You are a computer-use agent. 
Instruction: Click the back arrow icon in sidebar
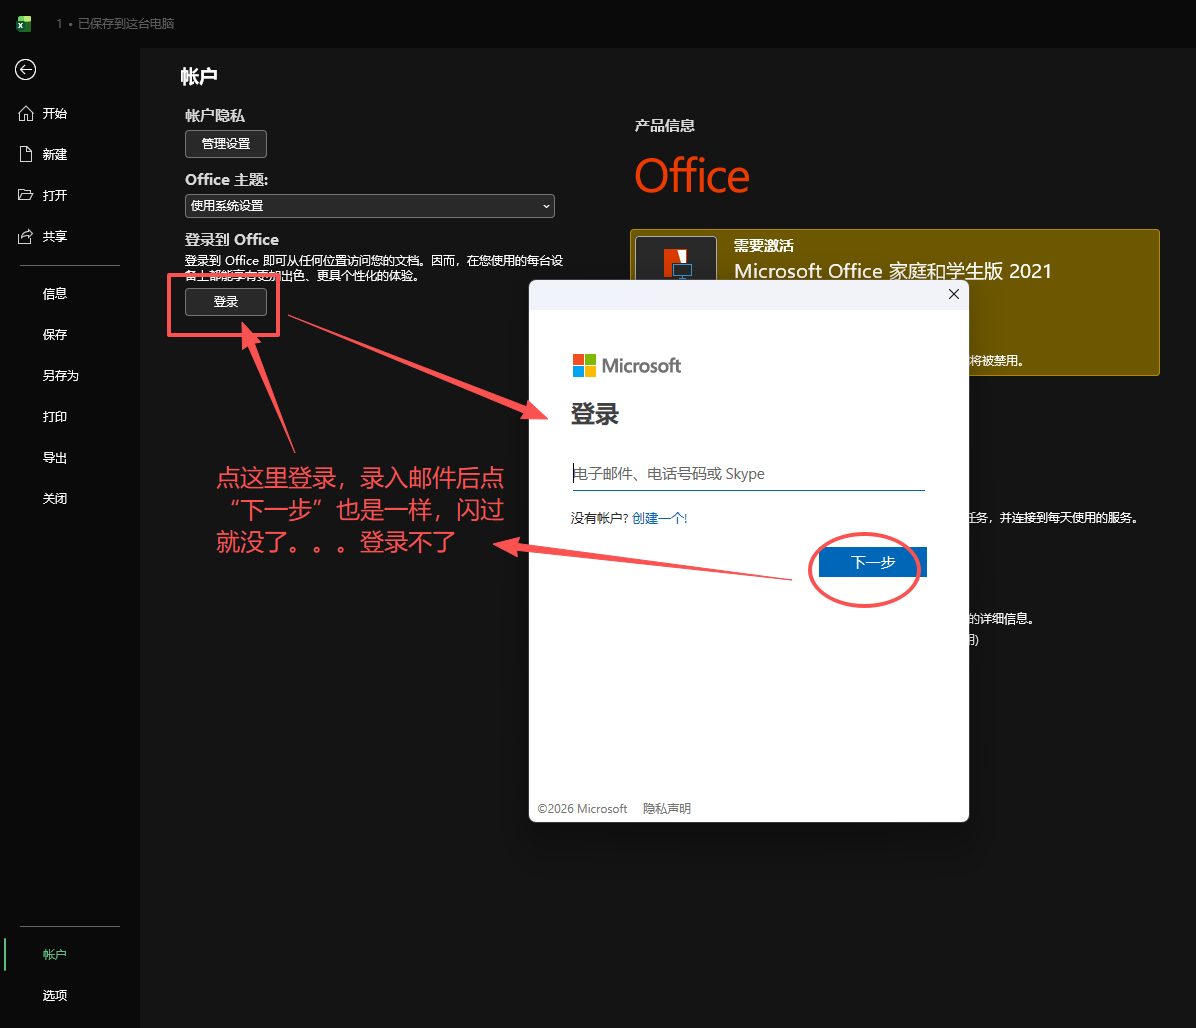(x=25, y=69)
